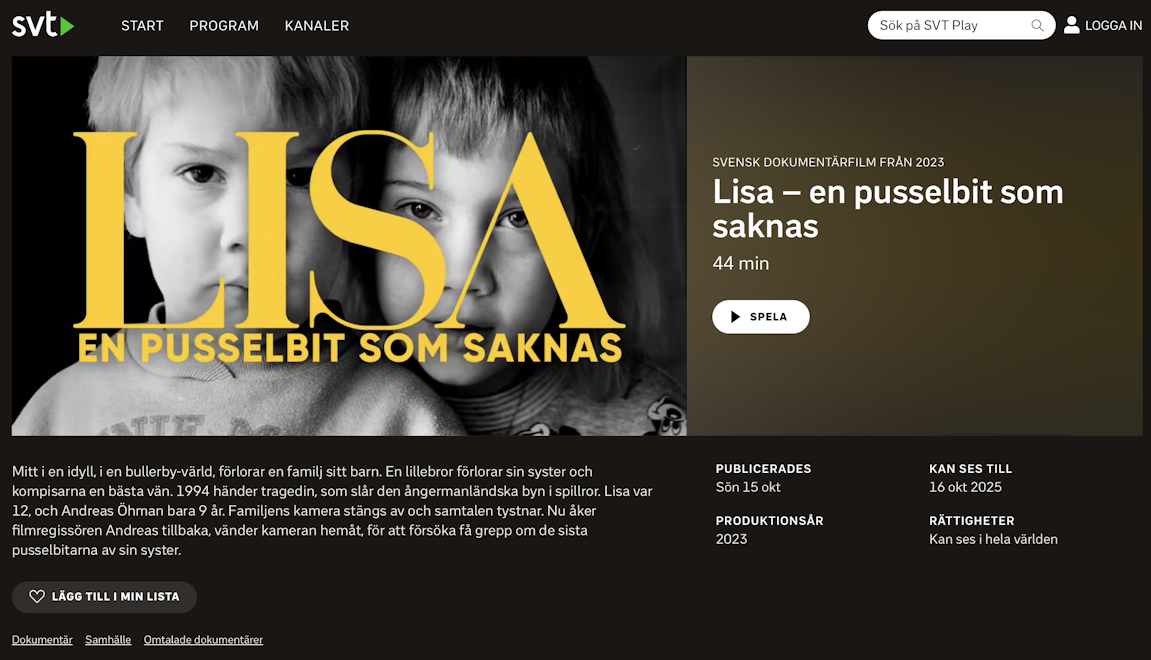The width and height of the screenshot is (1151, 660).
Task: Add film via Lägg till i min lista
Action: point(104,597)
